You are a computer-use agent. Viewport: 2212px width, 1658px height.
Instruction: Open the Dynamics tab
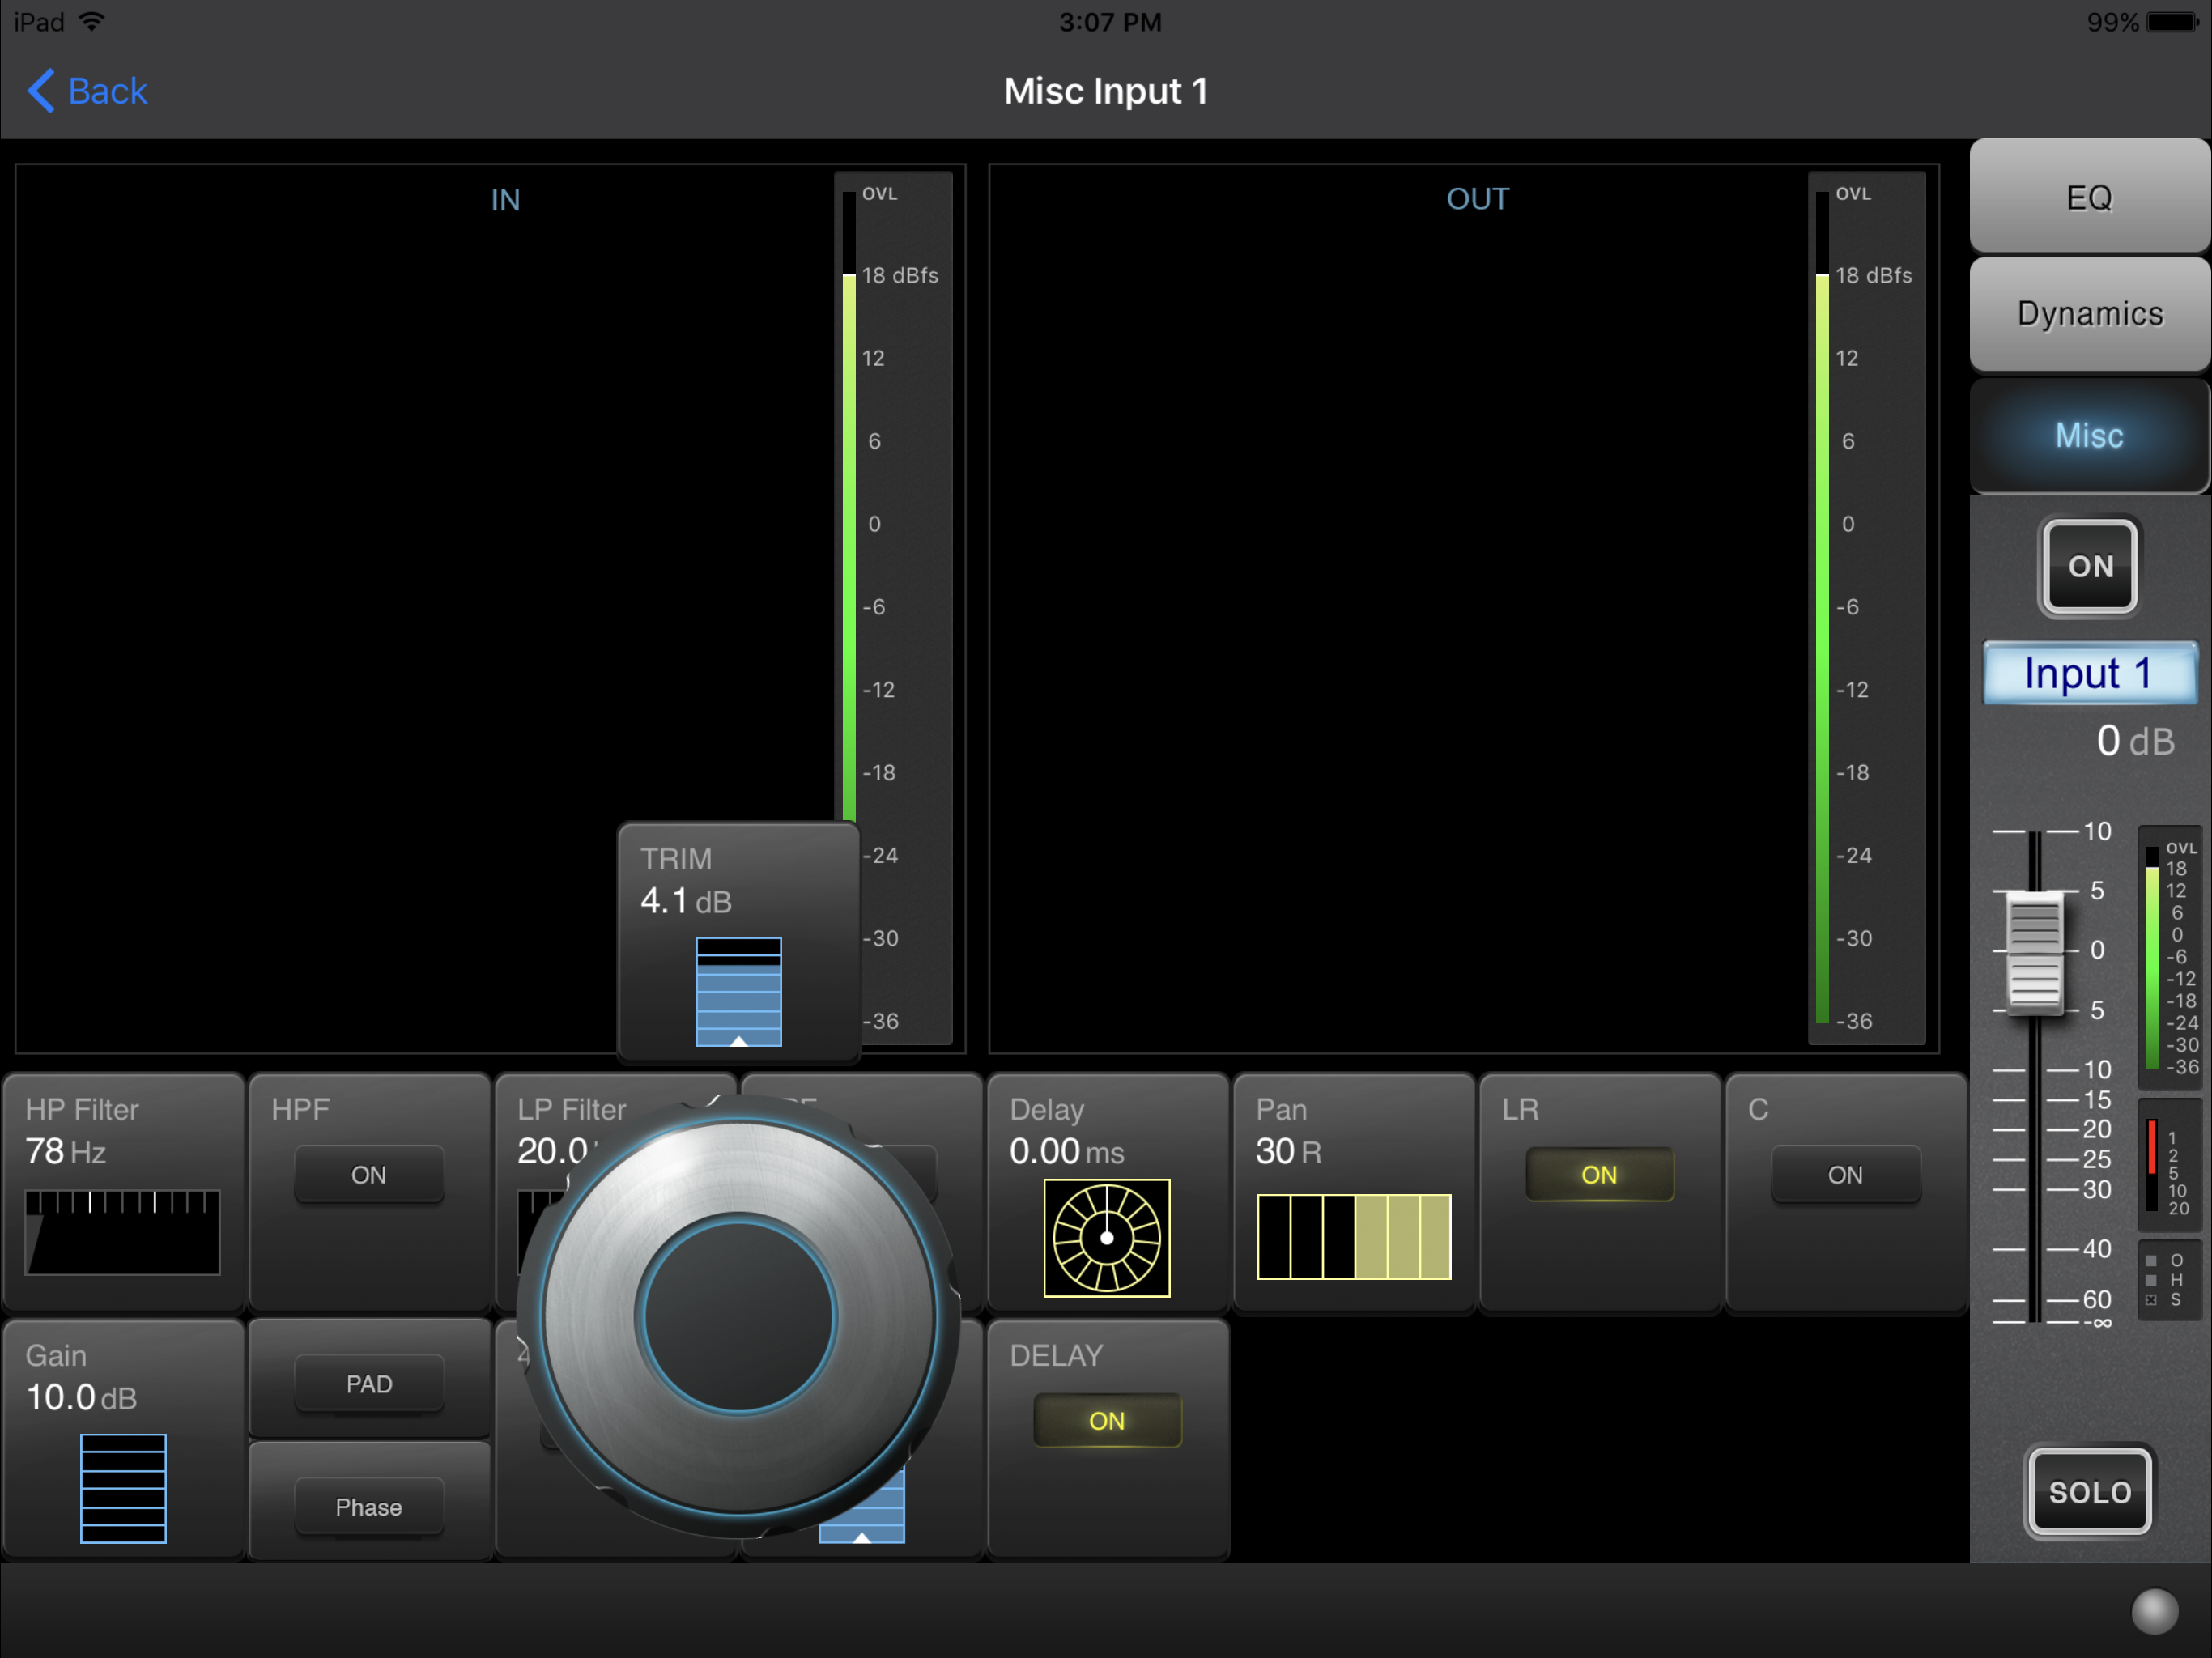click(2089, 314)
